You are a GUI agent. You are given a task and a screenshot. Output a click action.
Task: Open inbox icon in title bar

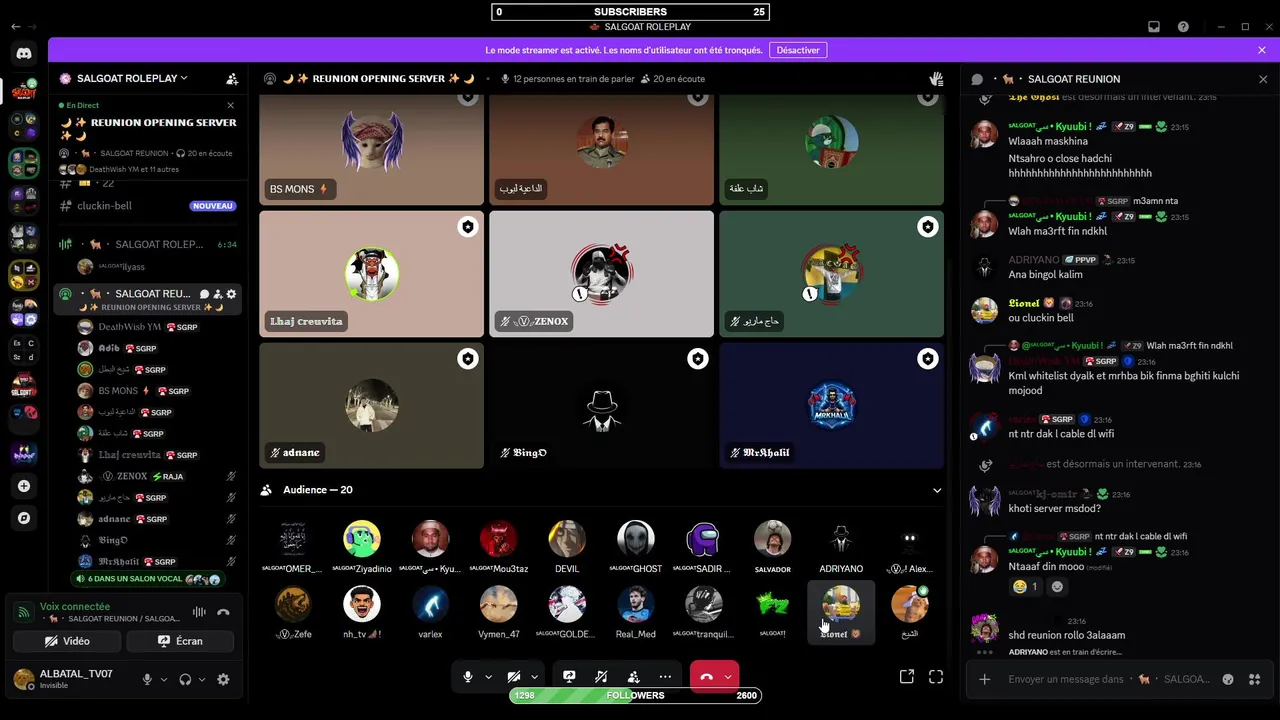coord(1153,27)
